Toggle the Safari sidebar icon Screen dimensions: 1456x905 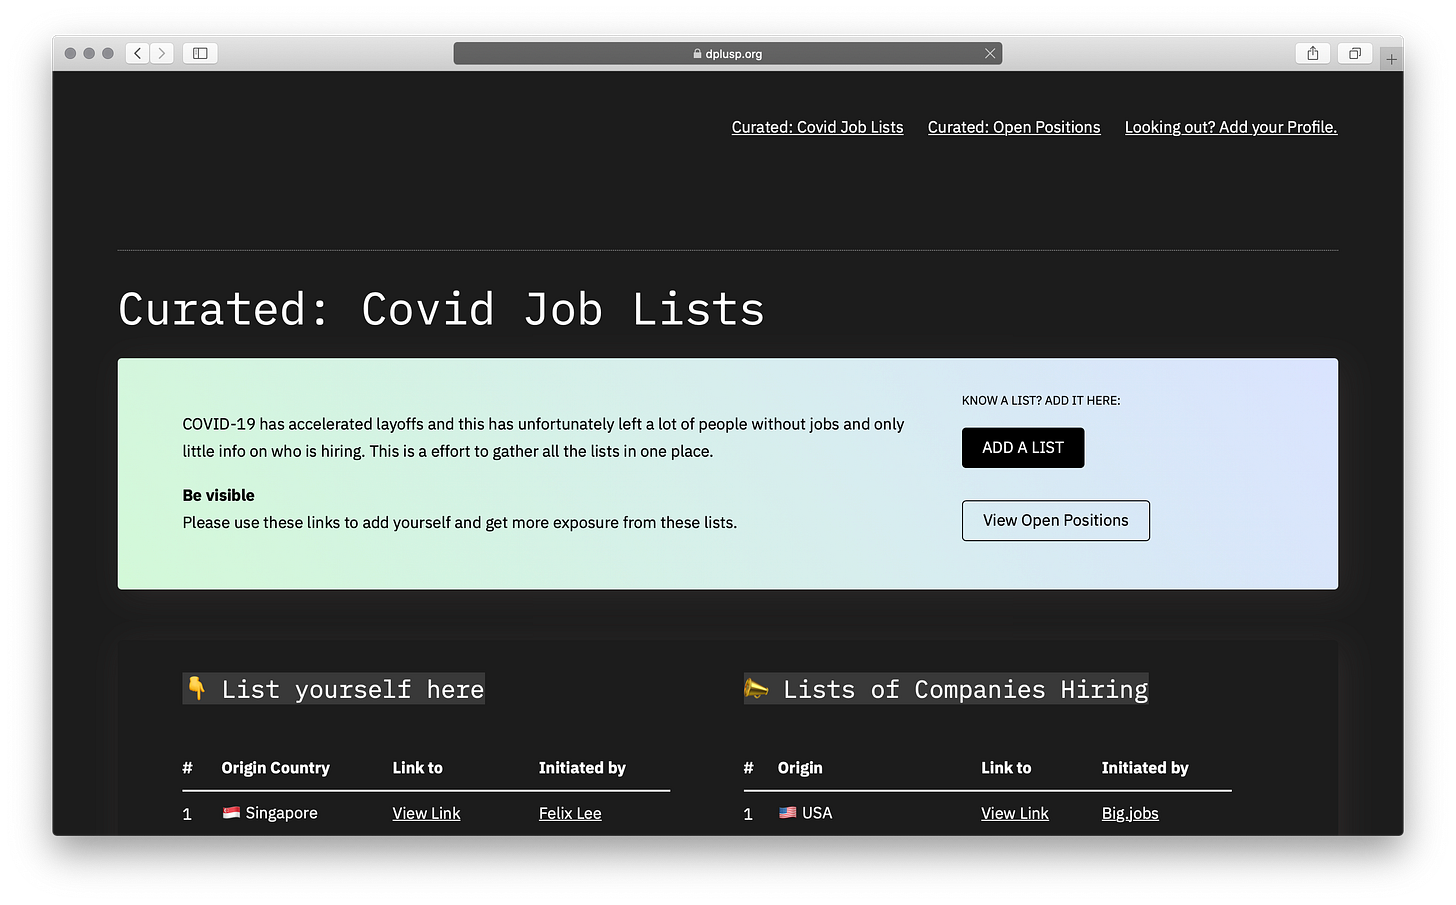pos(200,53)
